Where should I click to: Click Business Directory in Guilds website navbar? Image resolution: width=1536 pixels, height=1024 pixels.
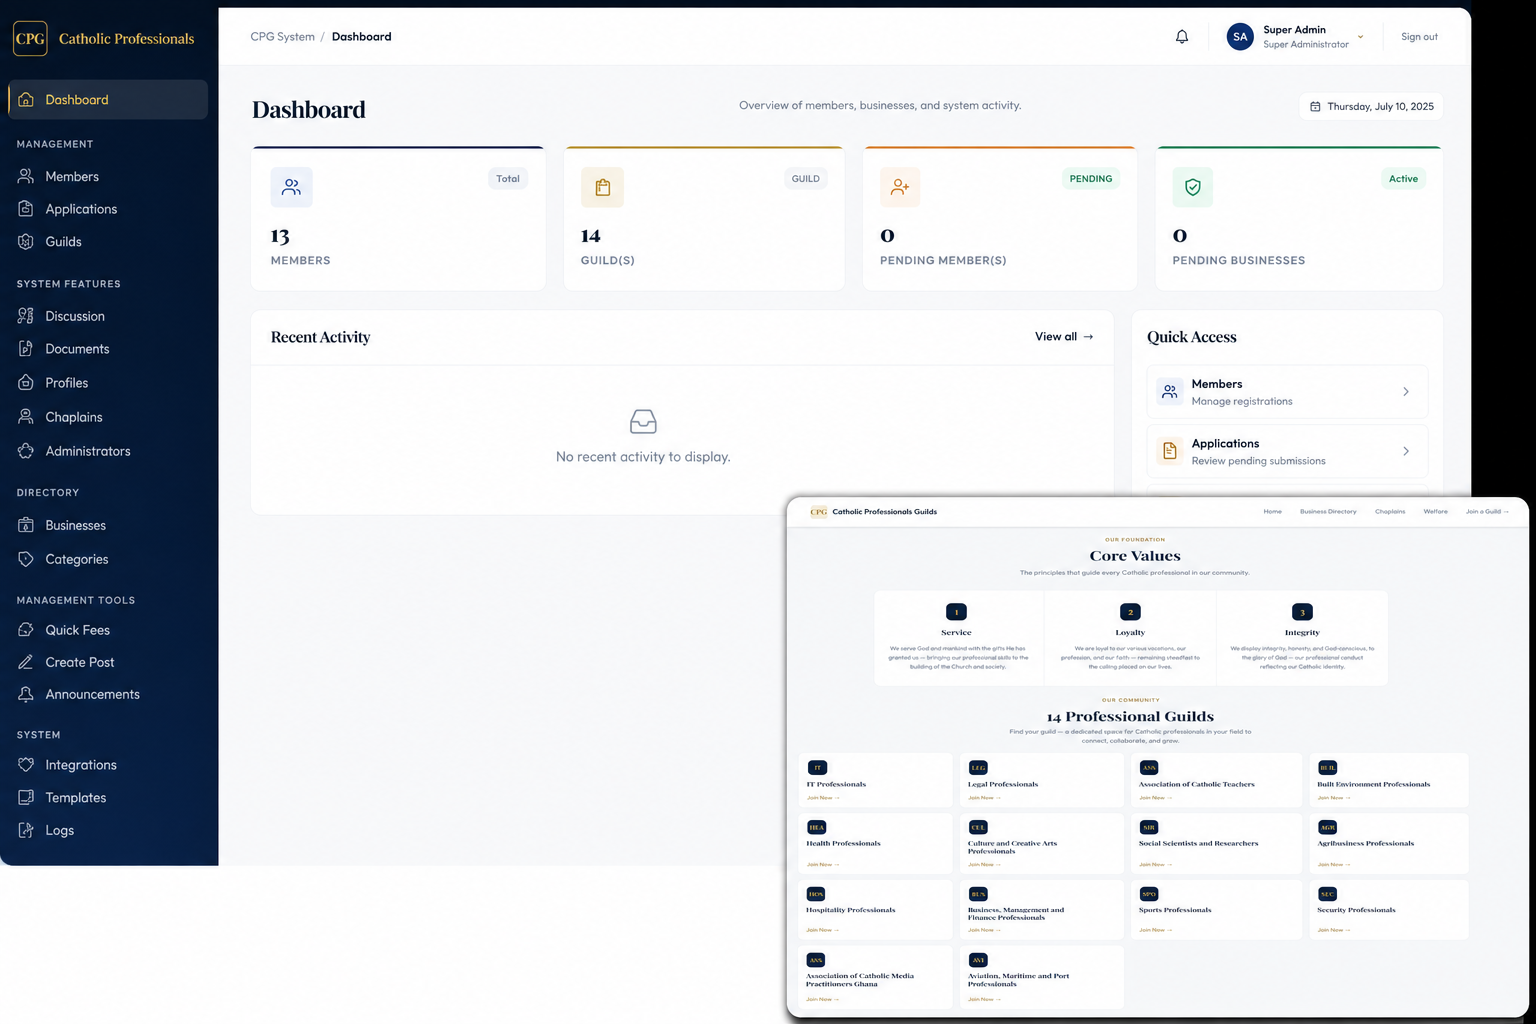click(1328, 511)
